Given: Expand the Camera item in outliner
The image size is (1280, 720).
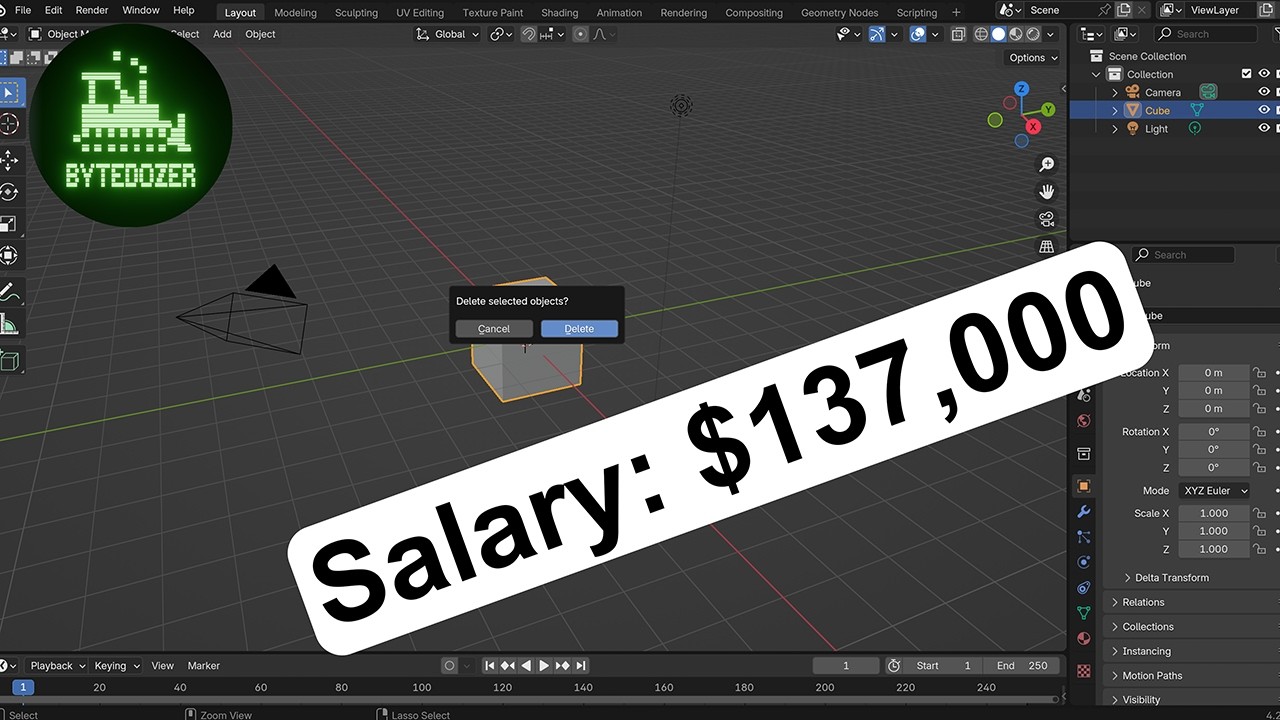Looking at the screenshot, I should click(x=1115, y=92).
